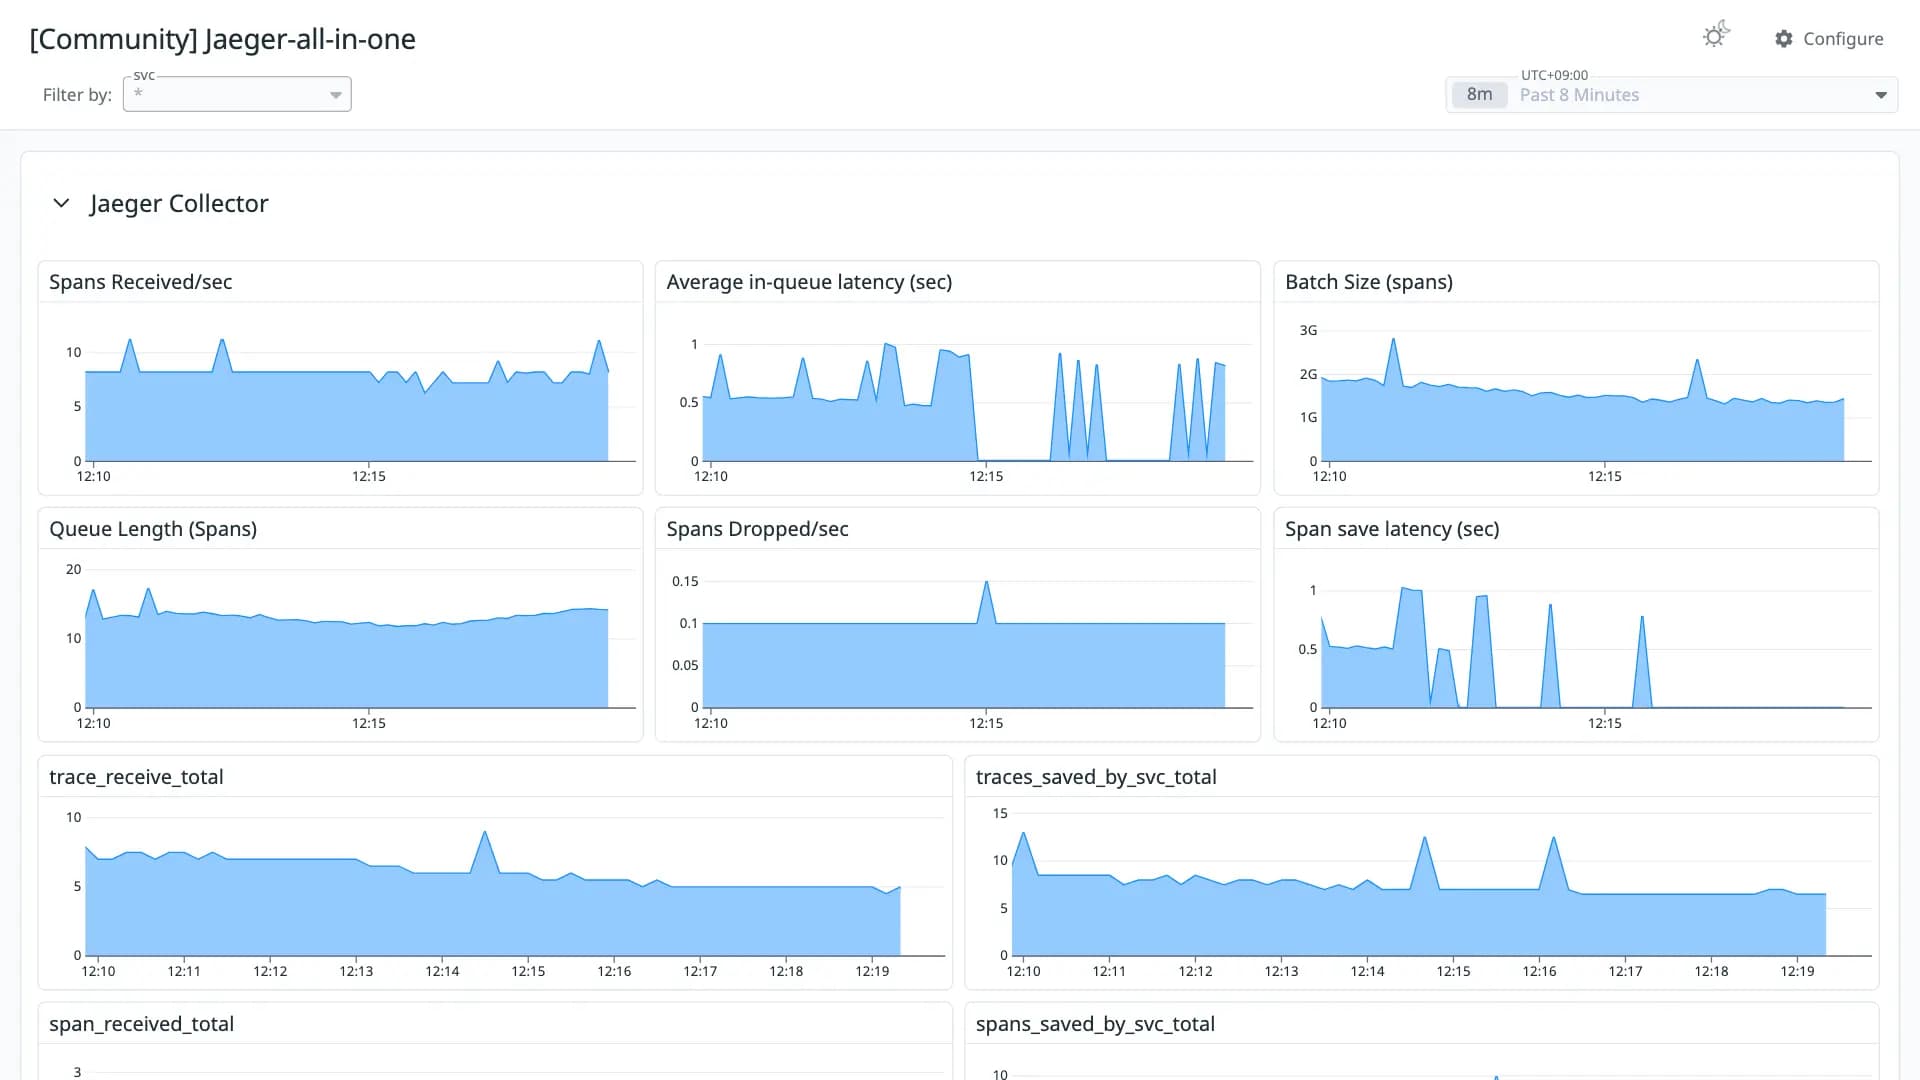Select the trace_receive_total widget title

coord(136,777)
